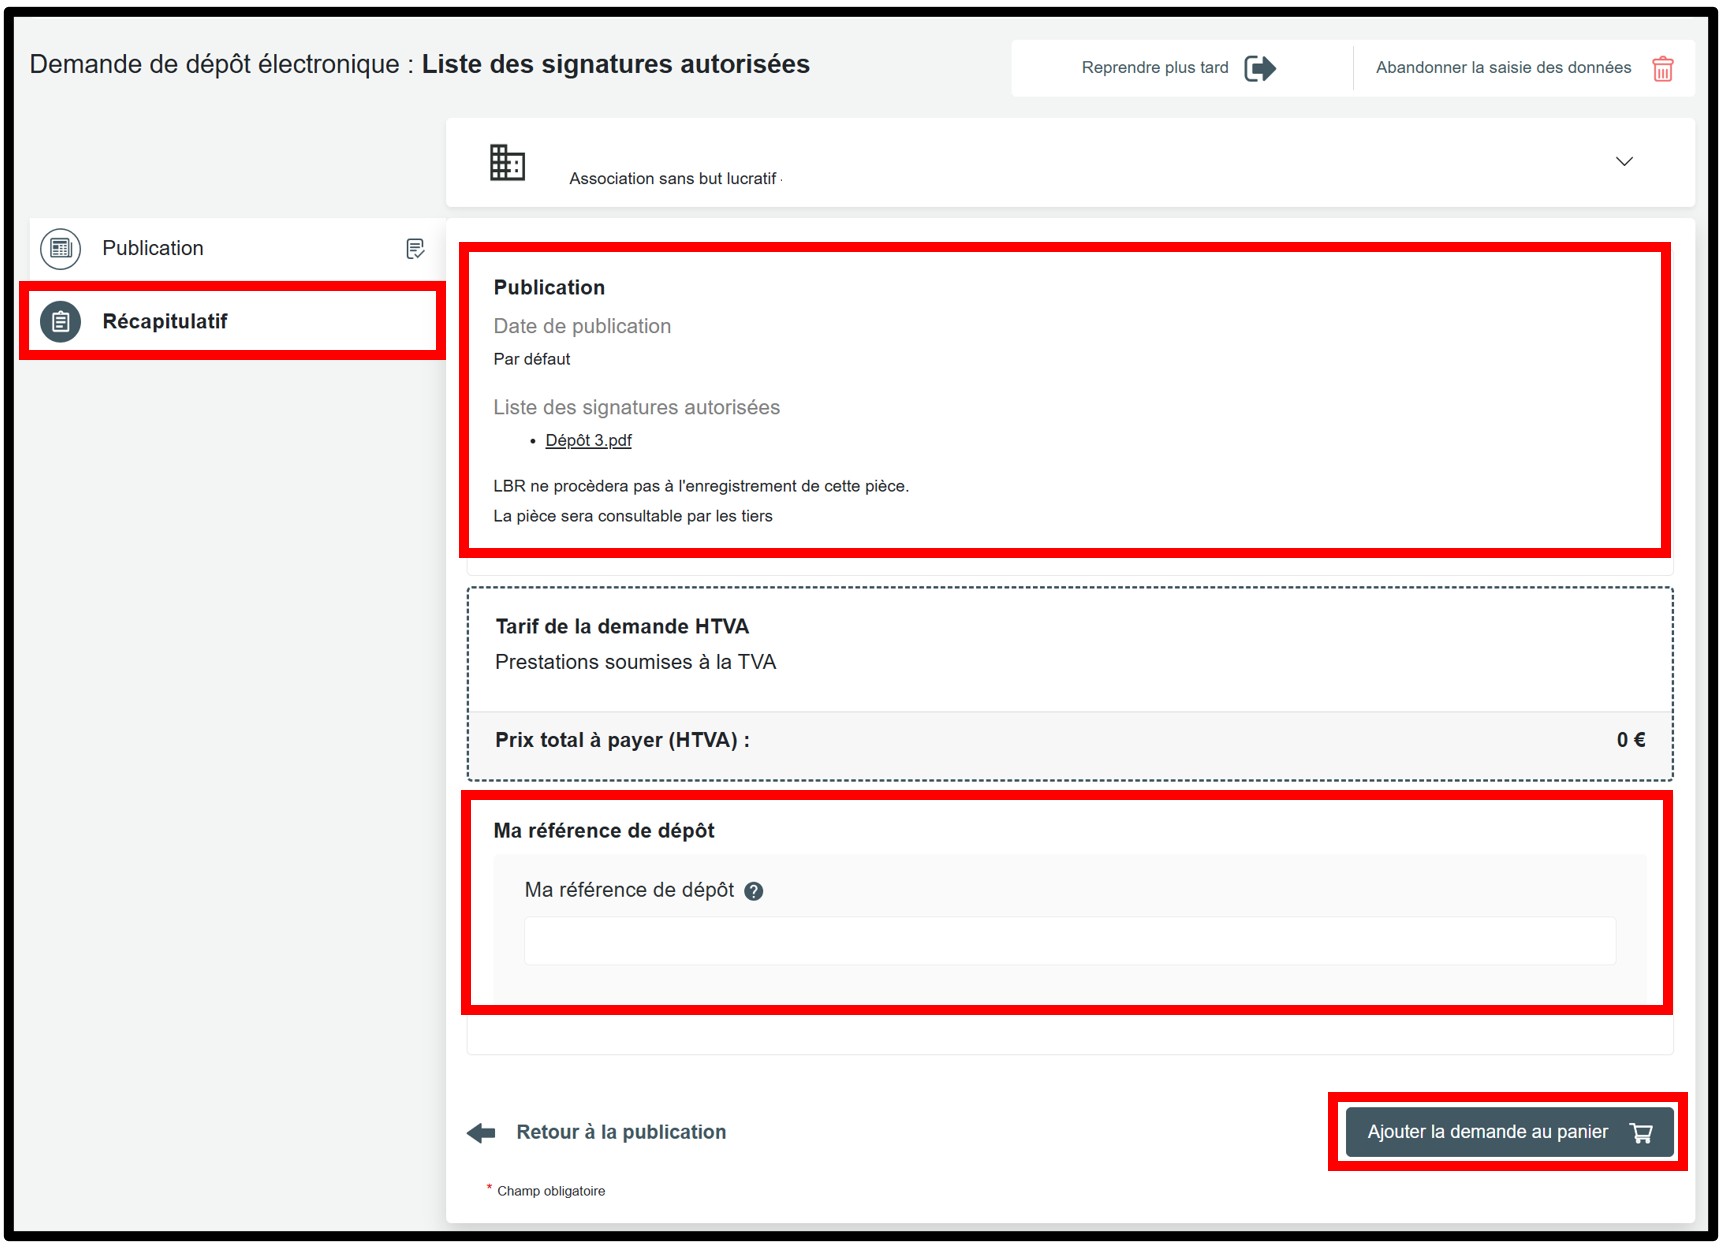Click the Prix total à payer row
The height and width of the screenshot is (1249, 1722).
pos(1069,741)
